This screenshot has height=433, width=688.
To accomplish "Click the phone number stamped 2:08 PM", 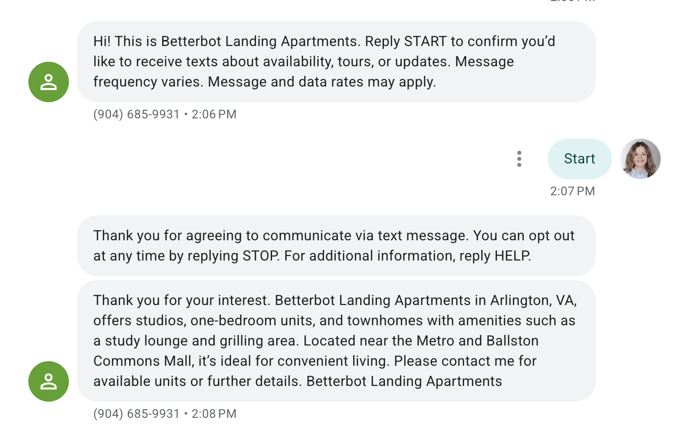I will tap(137, 414).
